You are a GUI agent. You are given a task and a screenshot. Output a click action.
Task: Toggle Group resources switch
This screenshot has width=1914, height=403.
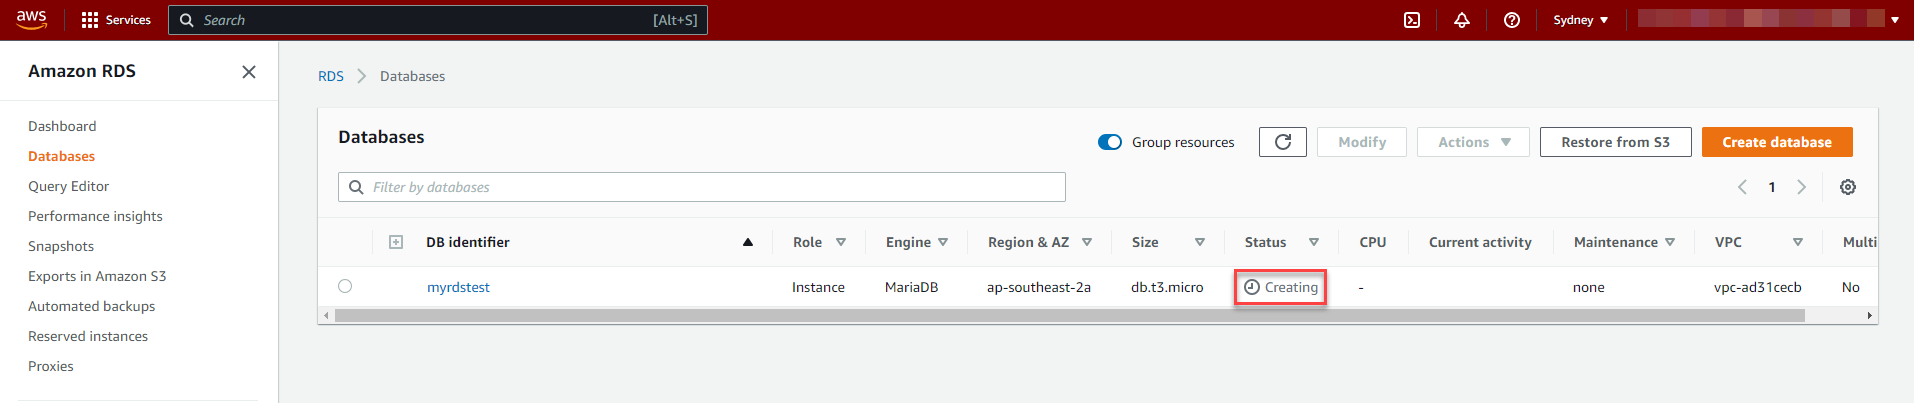1110,142
